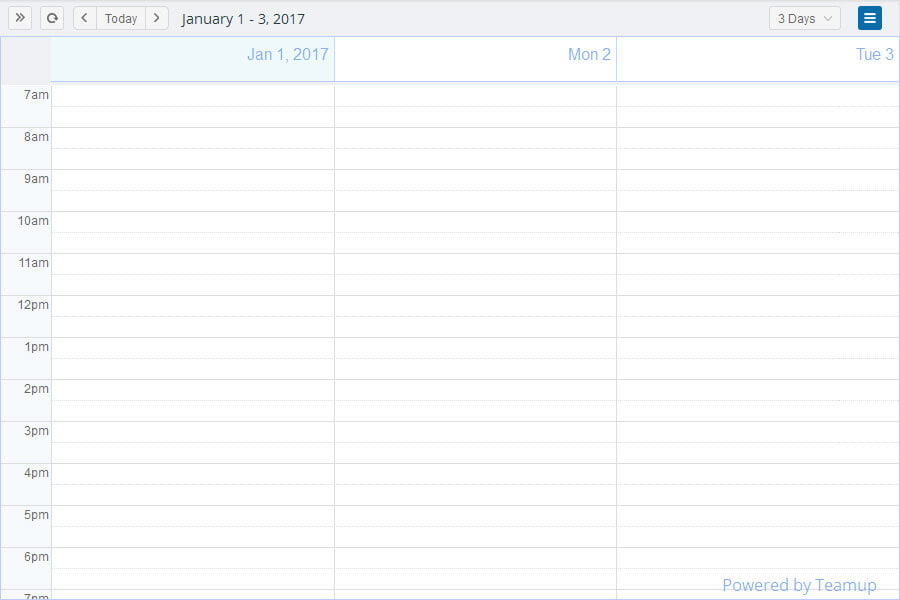Click the 5pm slot on Jan 1
The width and height of the screenshot is (900, 600).
[192, 516]
